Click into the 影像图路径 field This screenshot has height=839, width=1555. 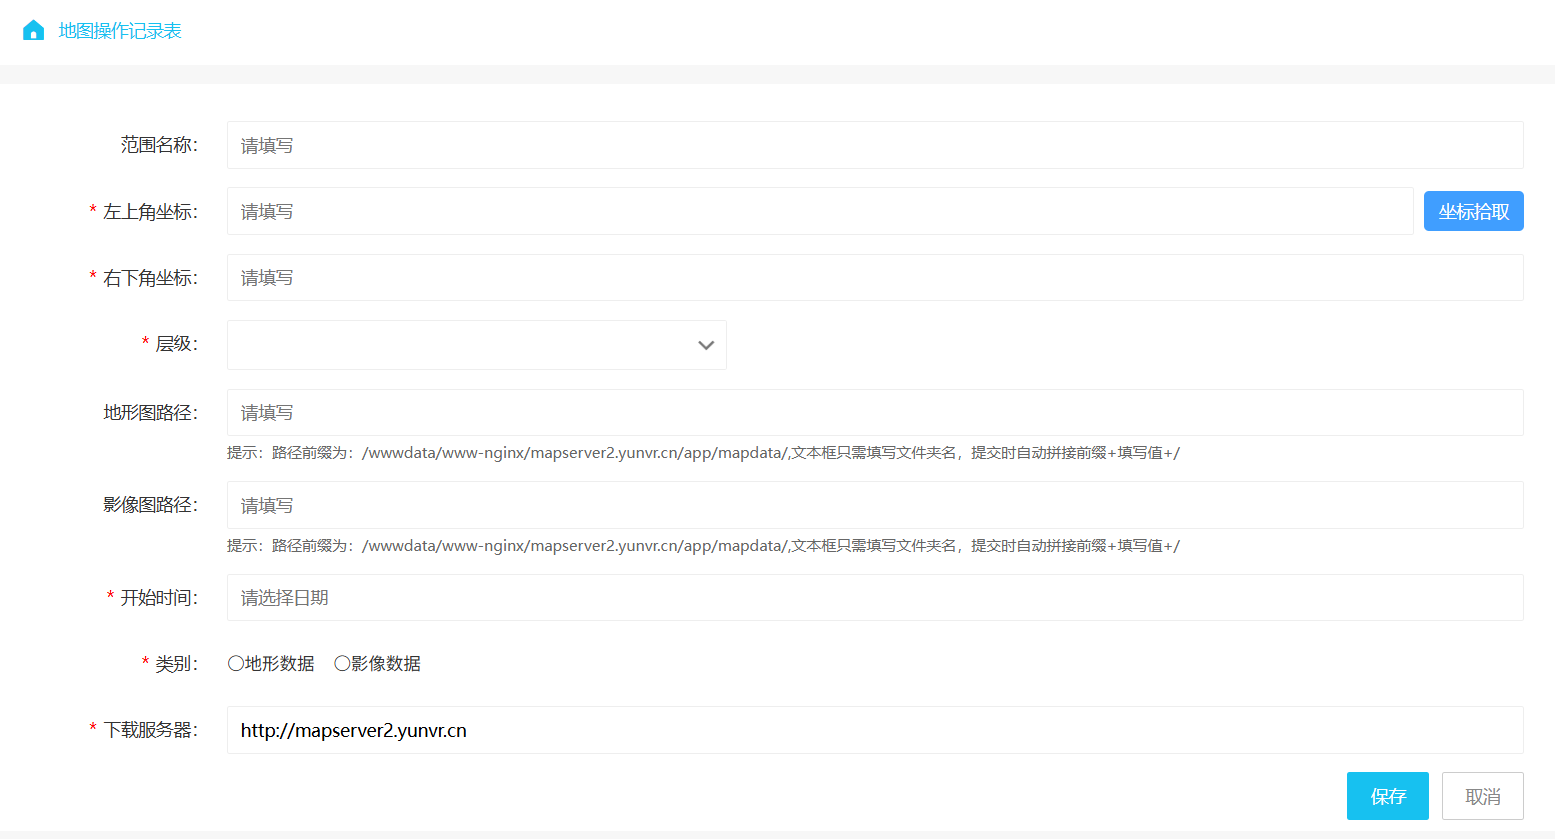click(x=874, y=505)
